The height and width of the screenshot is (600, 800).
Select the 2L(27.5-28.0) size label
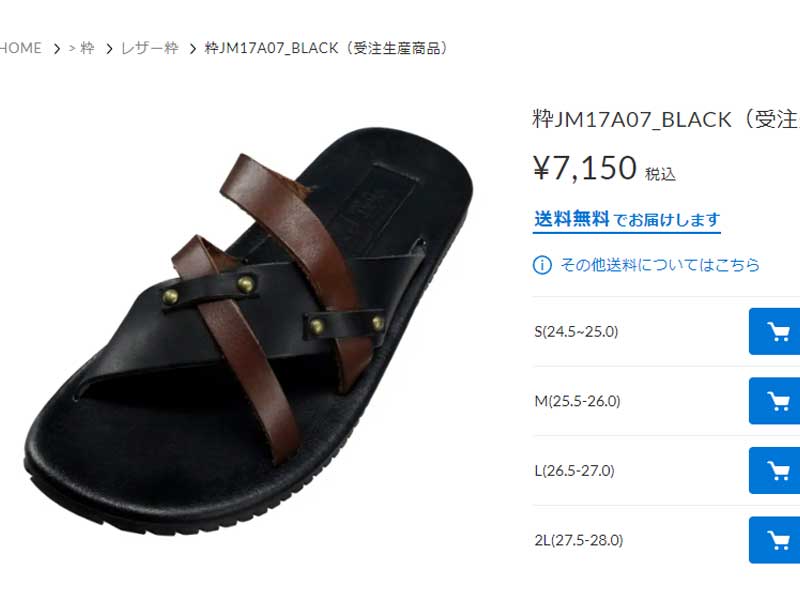[x=579, y=540]
